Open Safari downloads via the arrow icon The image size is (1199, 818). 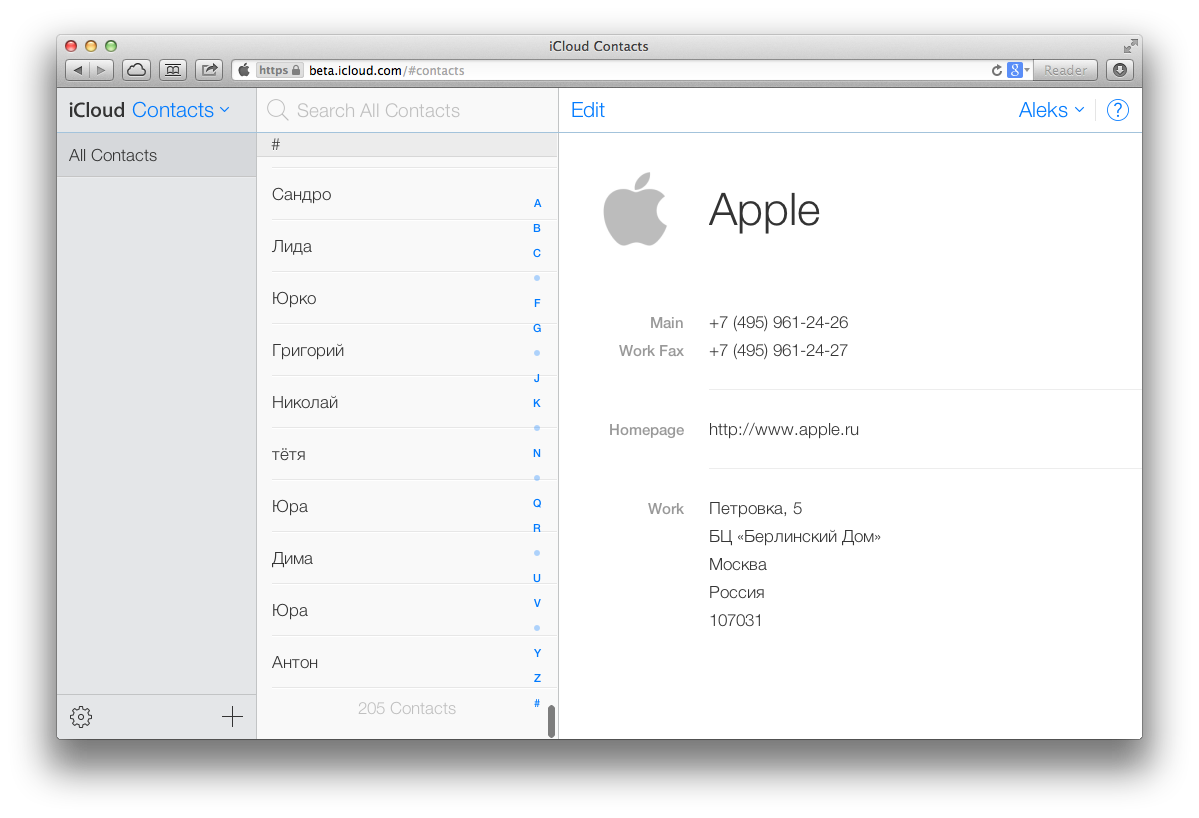(1119, 70)
